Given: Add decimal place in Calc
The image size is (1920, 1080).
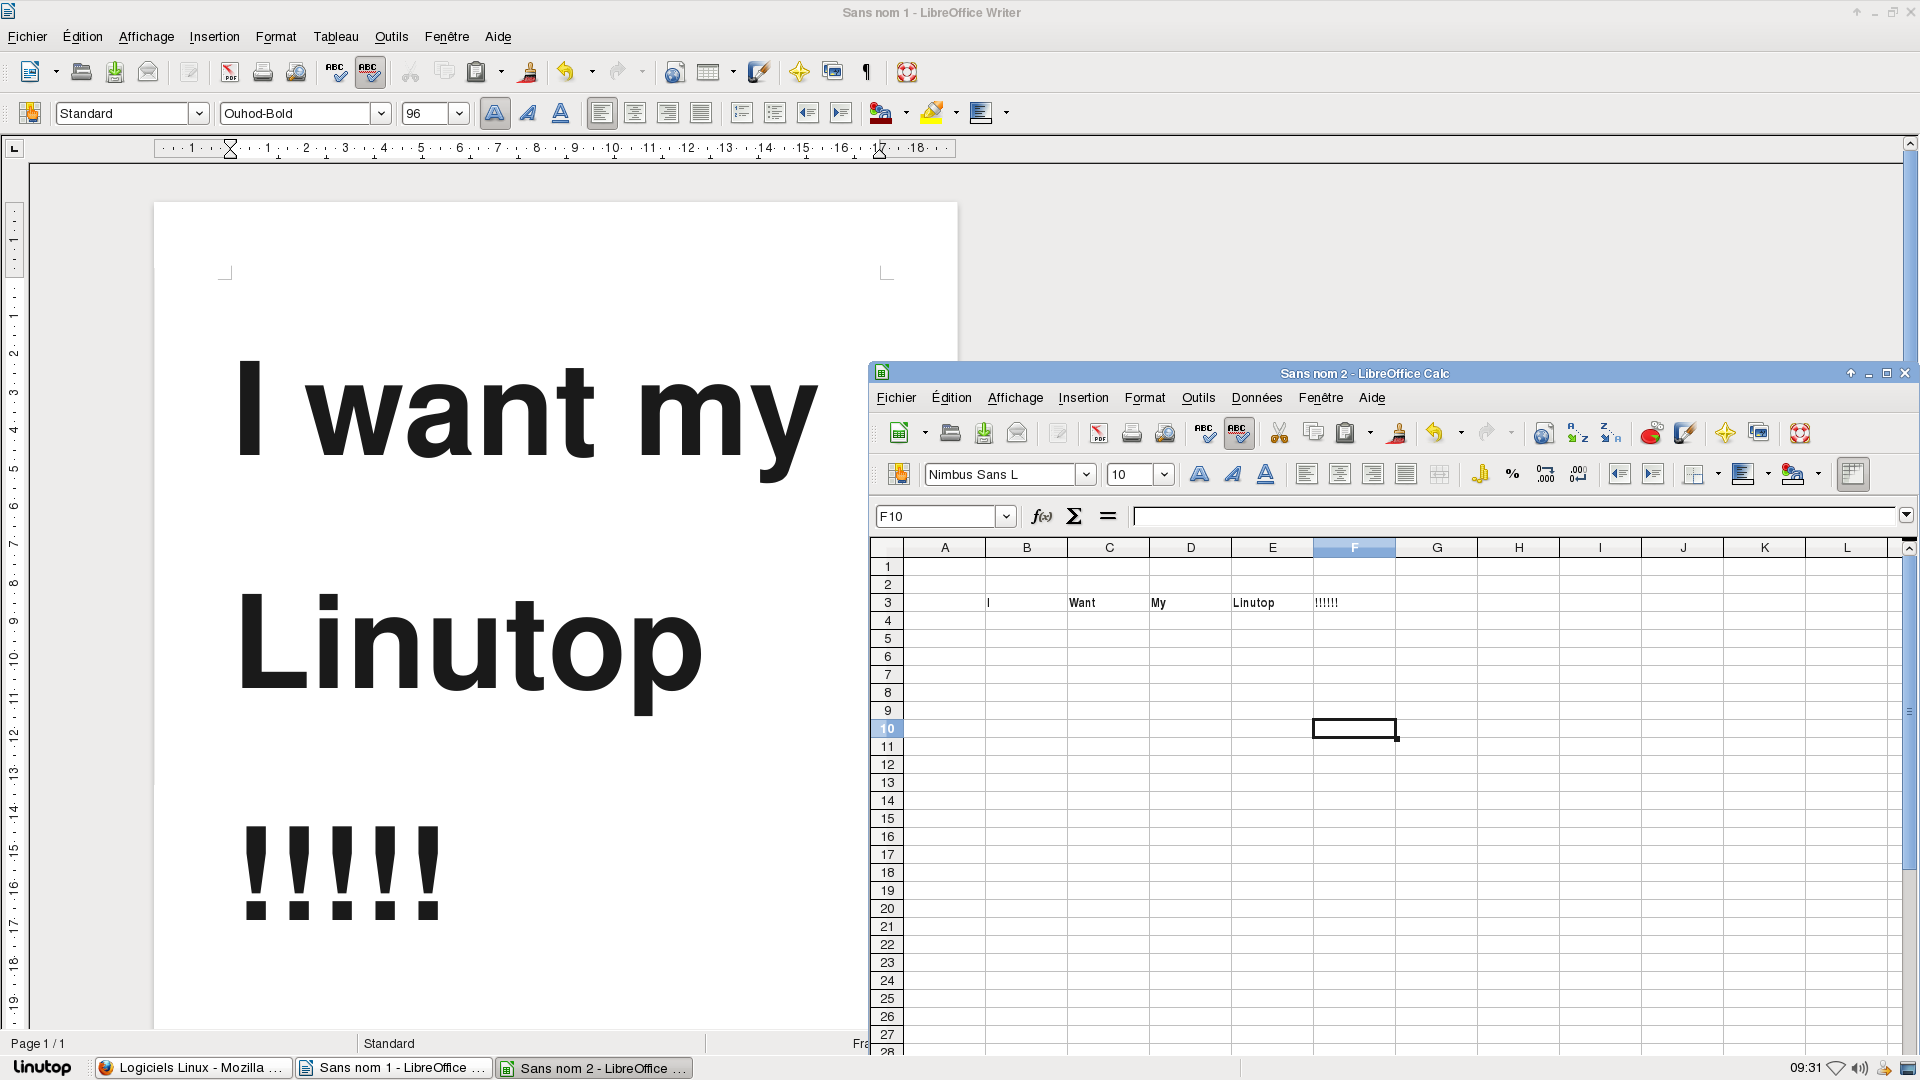Looking at the screenshot, I should tap(1546, 474).
